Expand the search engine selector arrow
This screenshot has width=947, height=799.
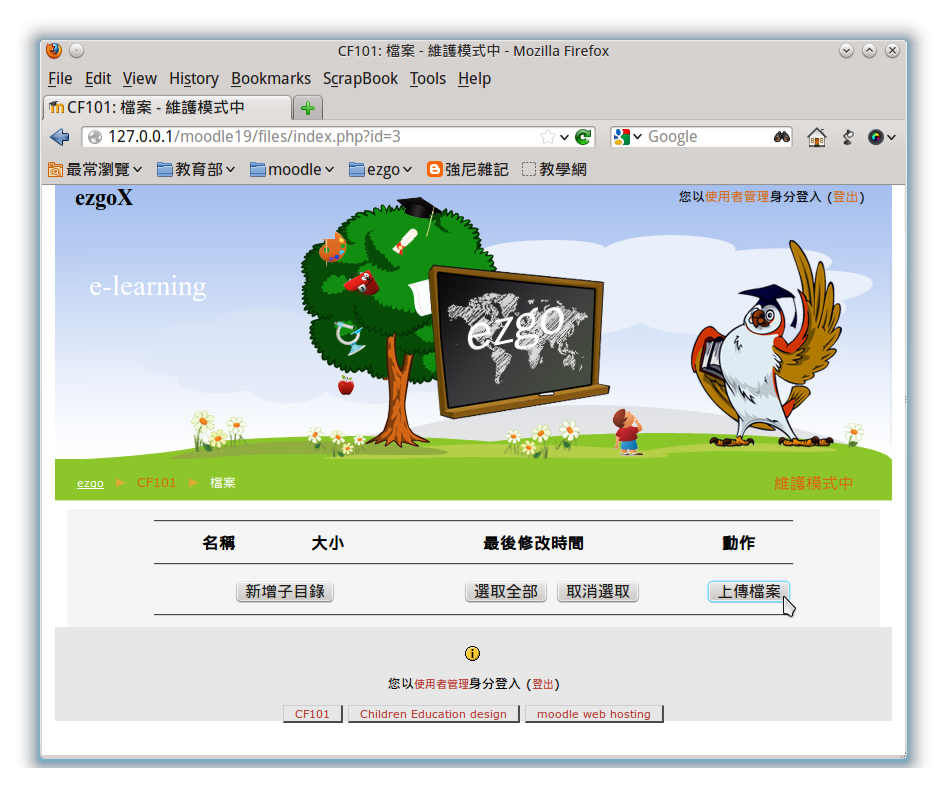[637, 137]
